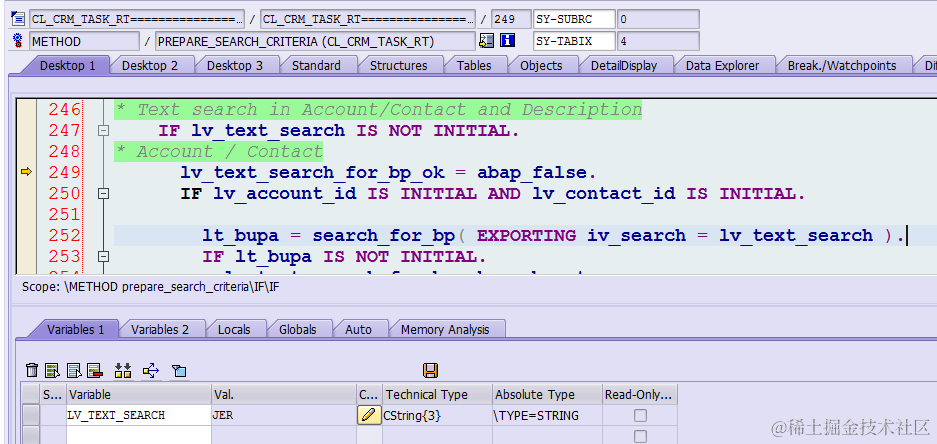The image size is (937, 444).
Task: Click the gear icon next to the METHOD field
Action: click(18, 41)
